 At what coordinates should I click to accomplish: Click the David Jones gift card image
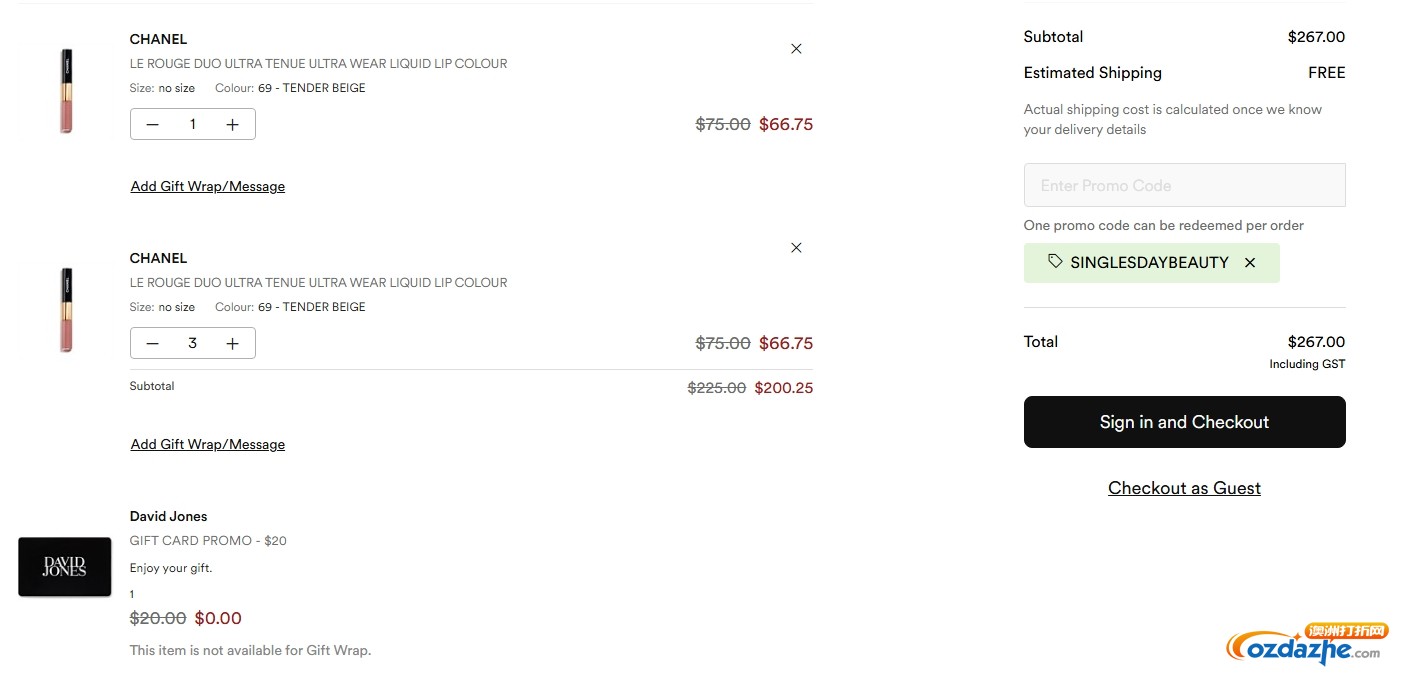65,567
